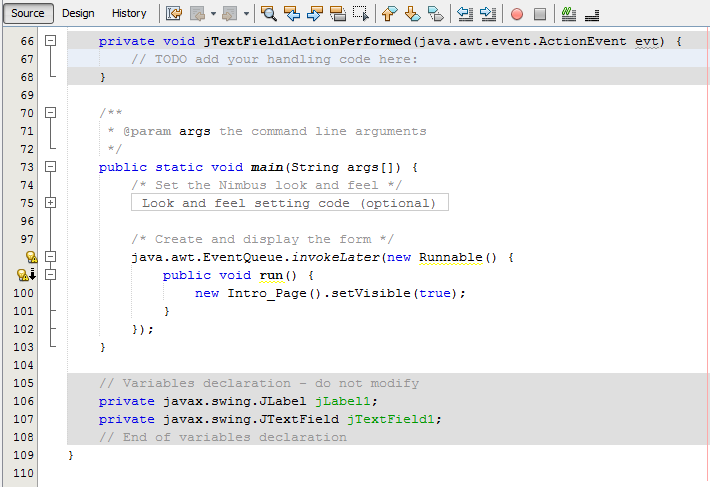Click the Find Selection magnifier icon
This screenshot has height=487, width=710.
(269, 14)
